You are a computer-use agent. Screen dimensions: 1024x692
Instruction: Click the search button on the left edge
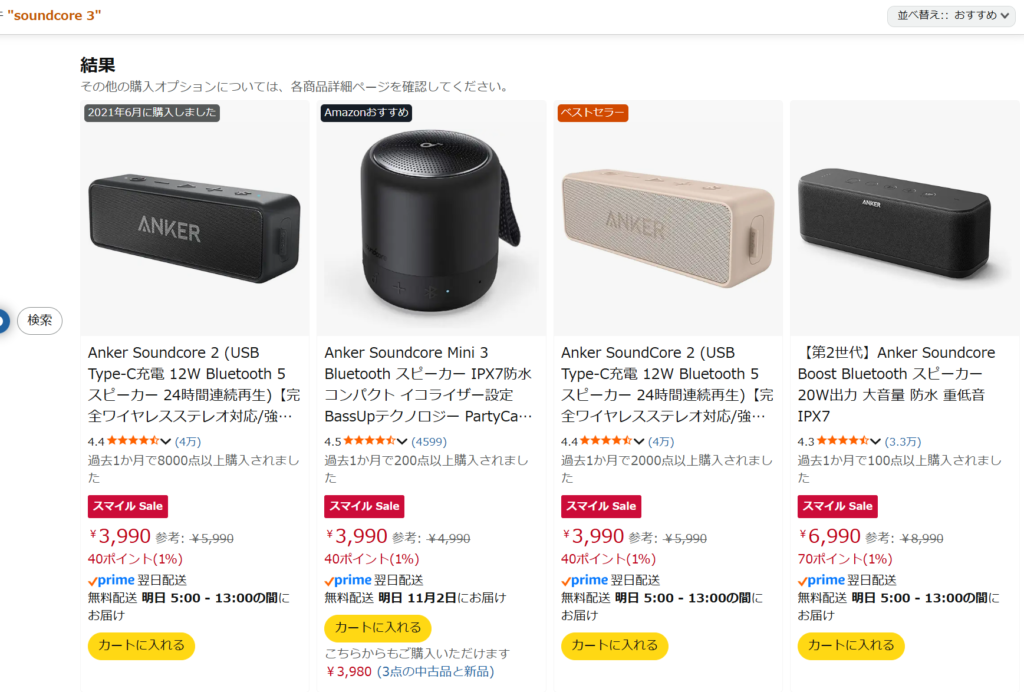coord(40,320)
